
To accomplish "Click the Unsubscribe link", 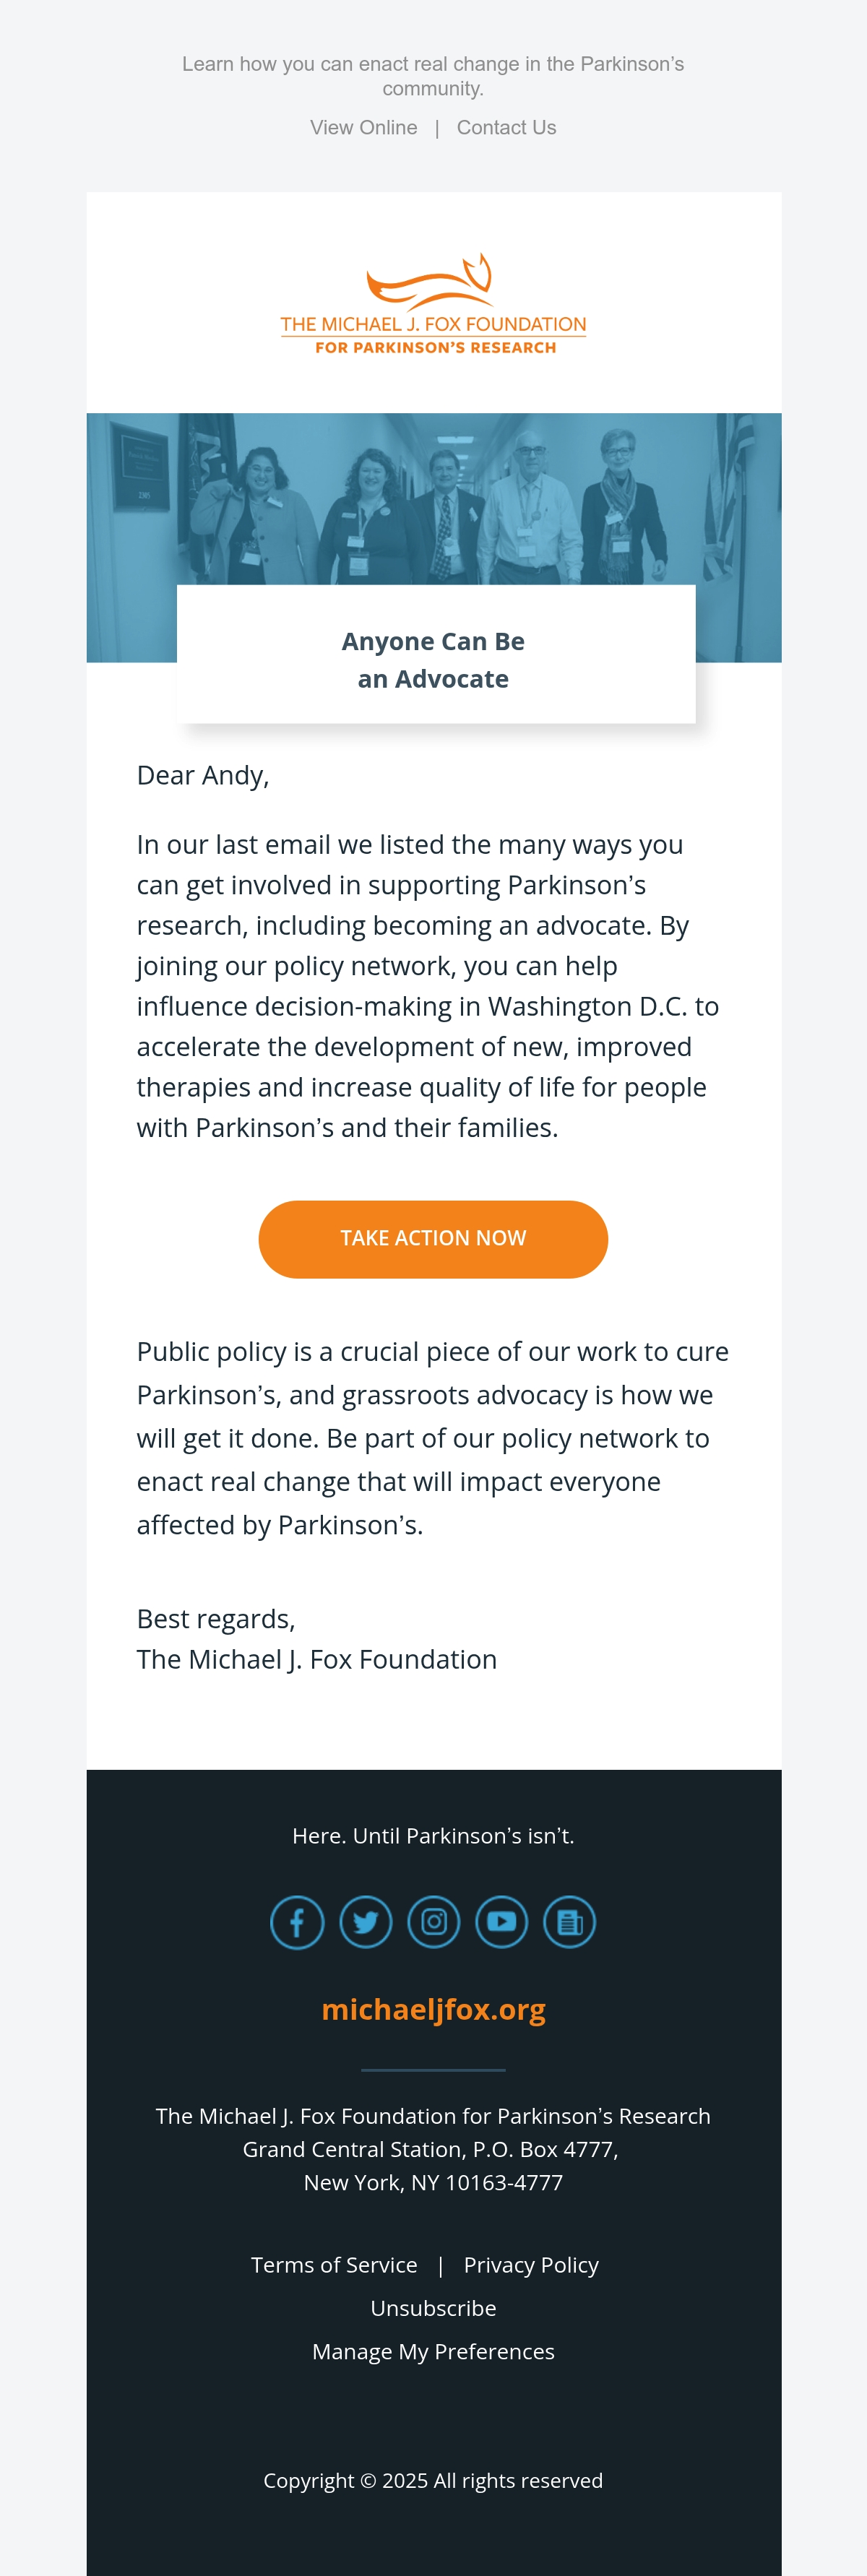I will [x=433, y=2307].
